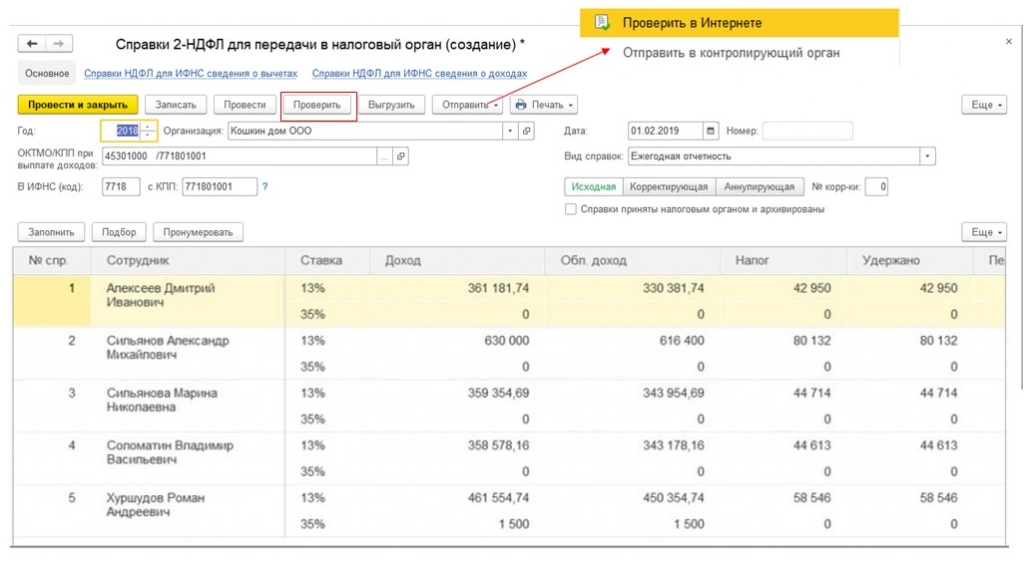The height and width of the screenshot is (564, 1024).
Task: Choose 'Проверить в Интернете' menu entry
Action: click(x=691, y=23)
